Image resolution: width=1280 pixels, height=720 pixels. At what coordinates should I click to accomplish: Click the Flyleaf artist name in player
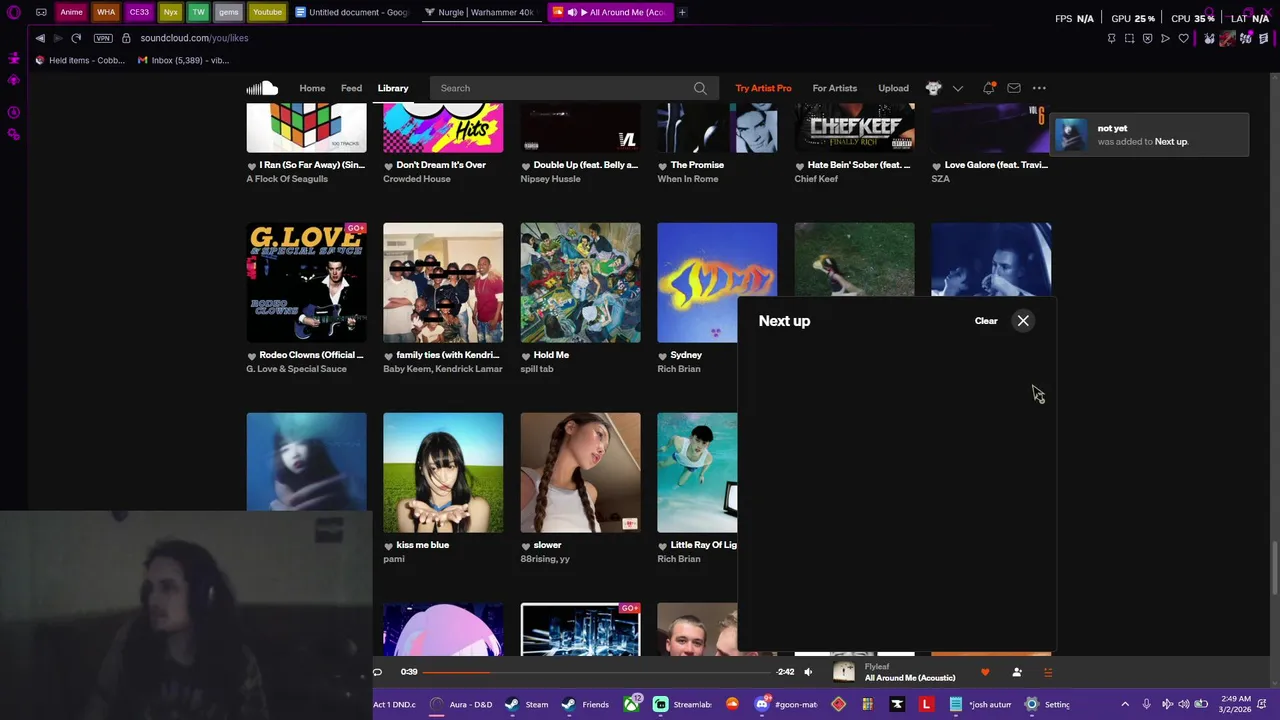877,666
